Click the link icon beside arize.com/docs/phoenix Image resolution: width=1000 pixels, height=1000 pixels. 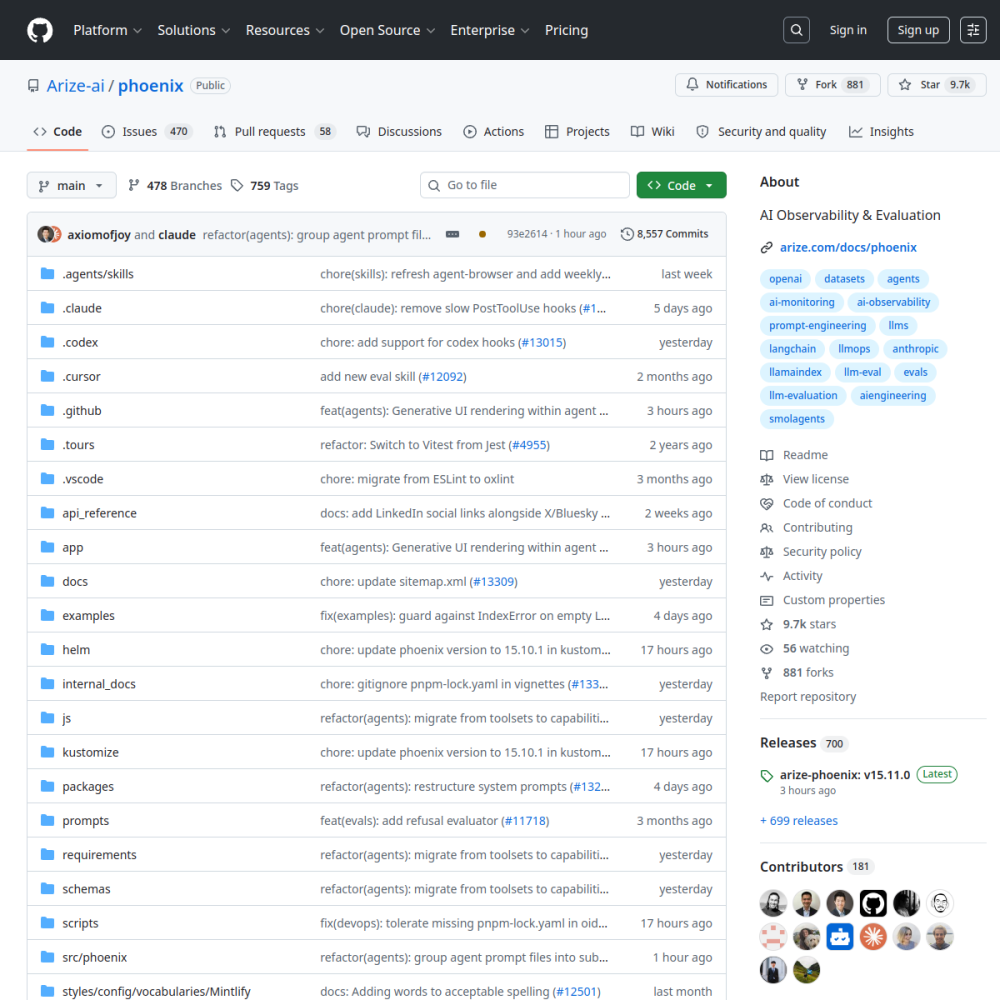tap(767, 247)
